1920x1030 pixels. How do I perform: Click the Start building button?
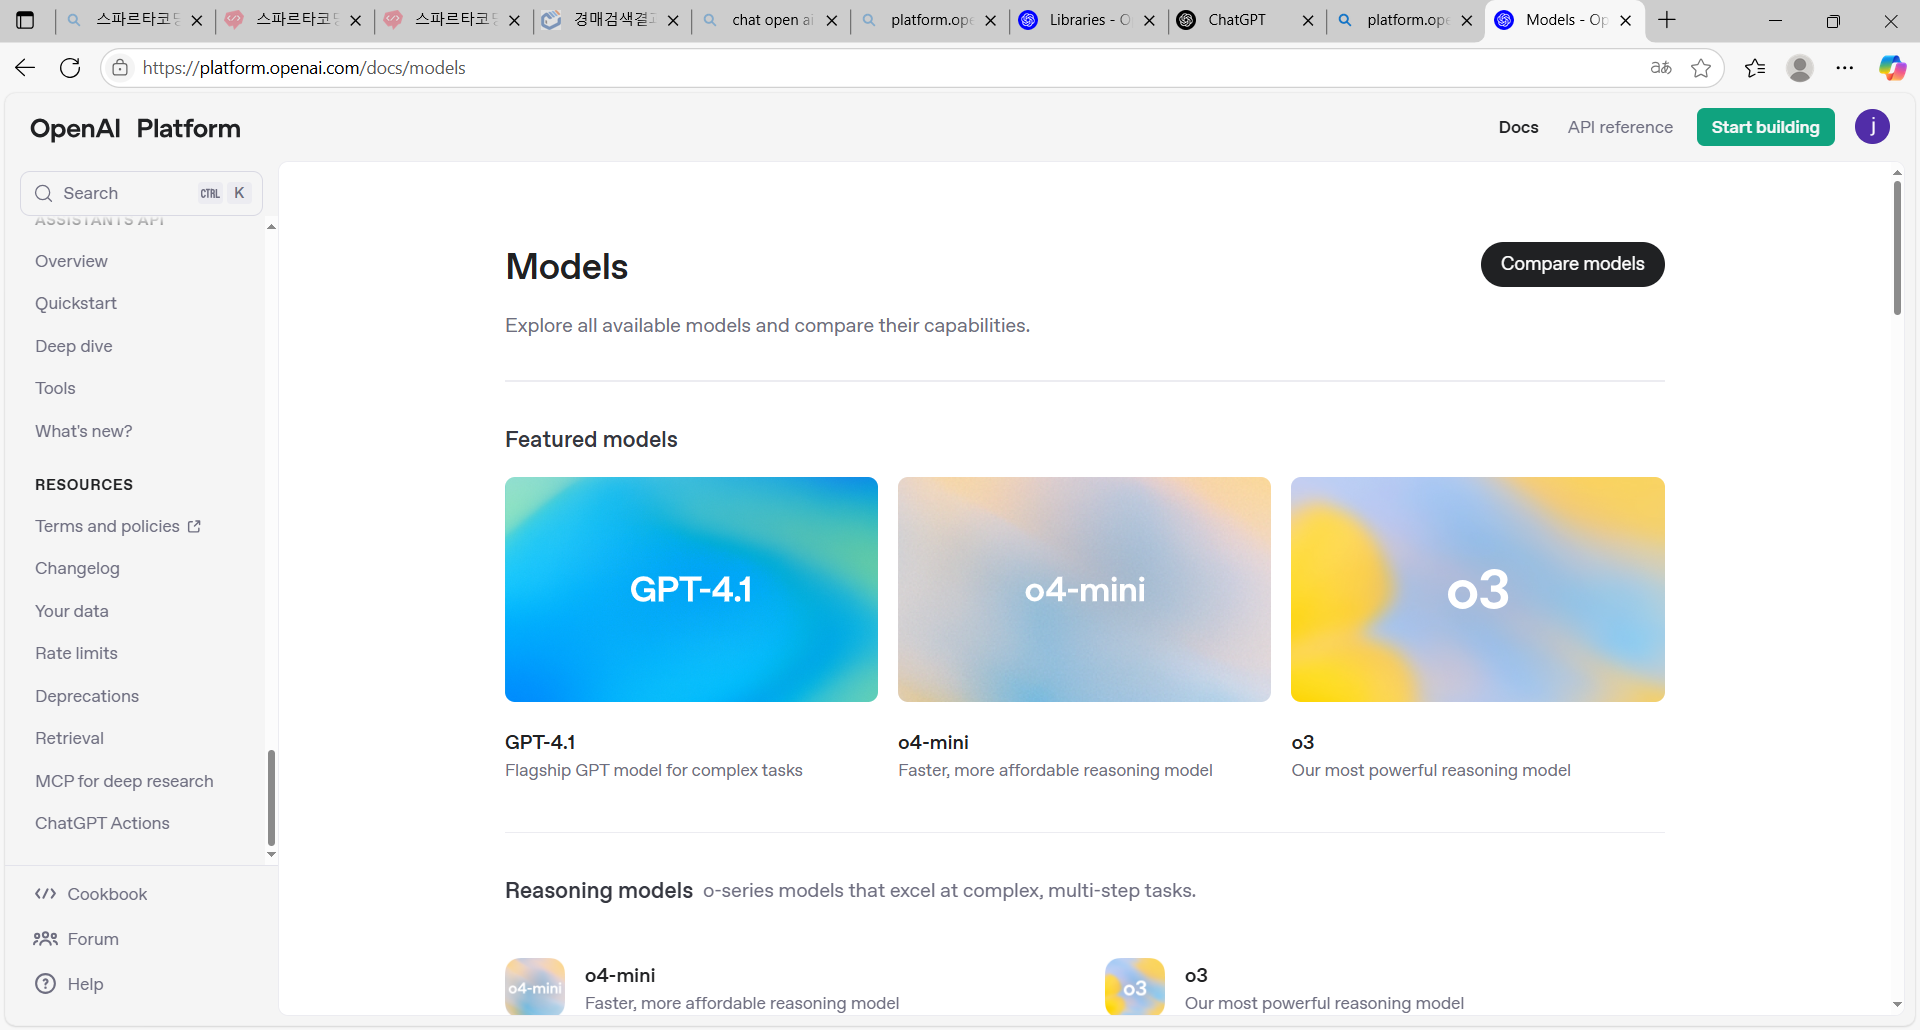pos(1765,127)
